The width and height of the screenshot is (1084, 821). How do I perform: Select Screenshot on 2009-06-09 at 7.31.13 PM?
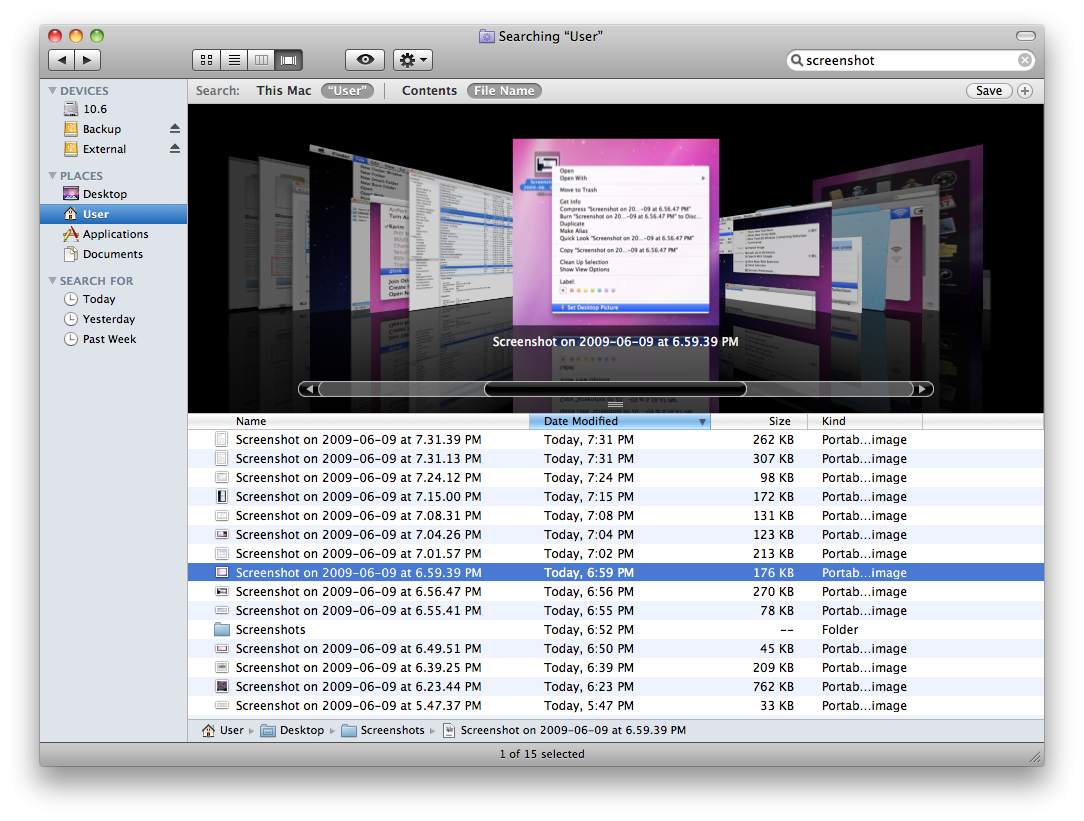click(x=615, y=459)
